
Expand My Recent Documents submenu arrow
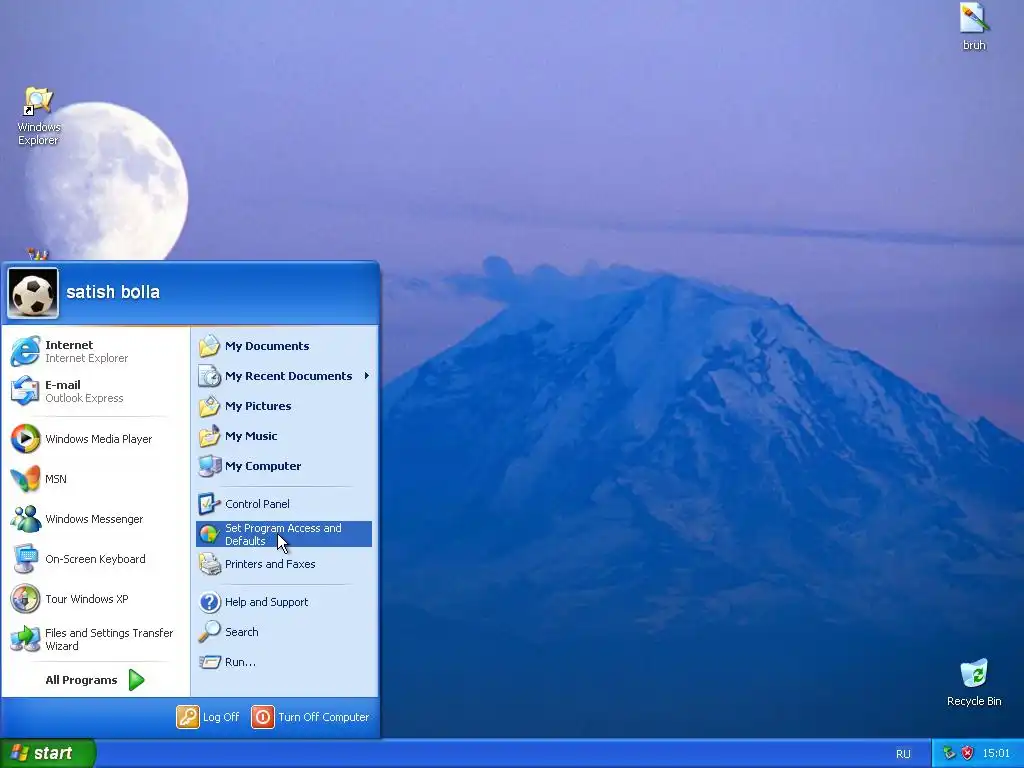coord(367,376)
